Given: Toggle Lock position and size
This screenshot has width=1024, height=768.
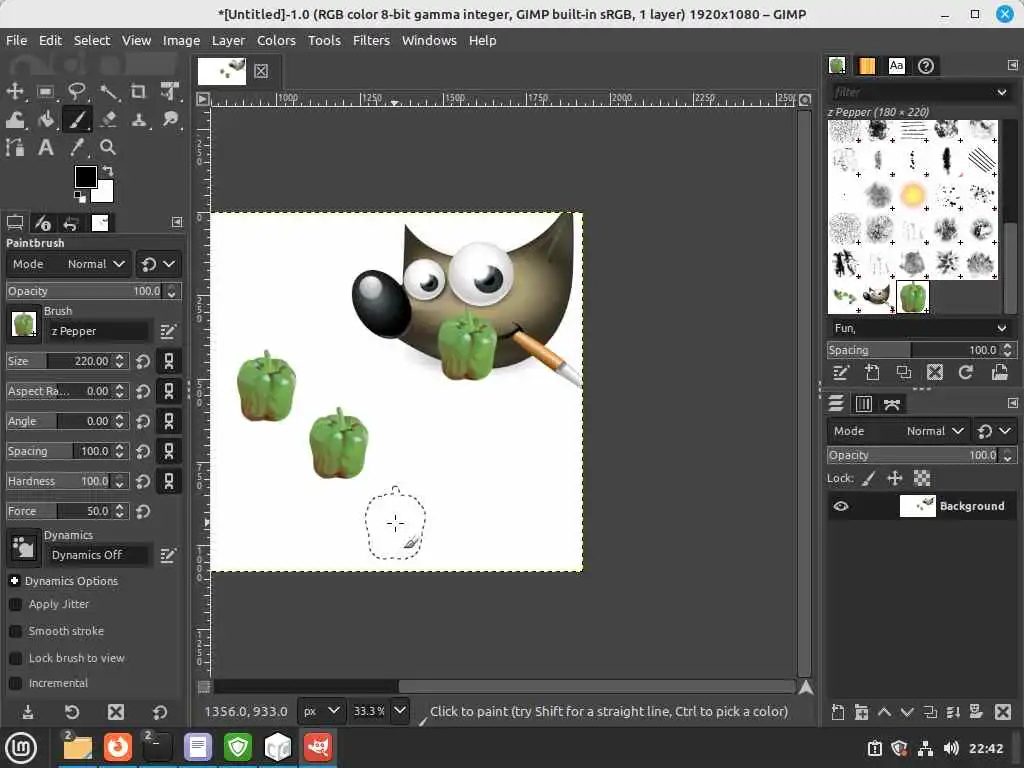Looking at the screenshot, I should coord(895,479).
